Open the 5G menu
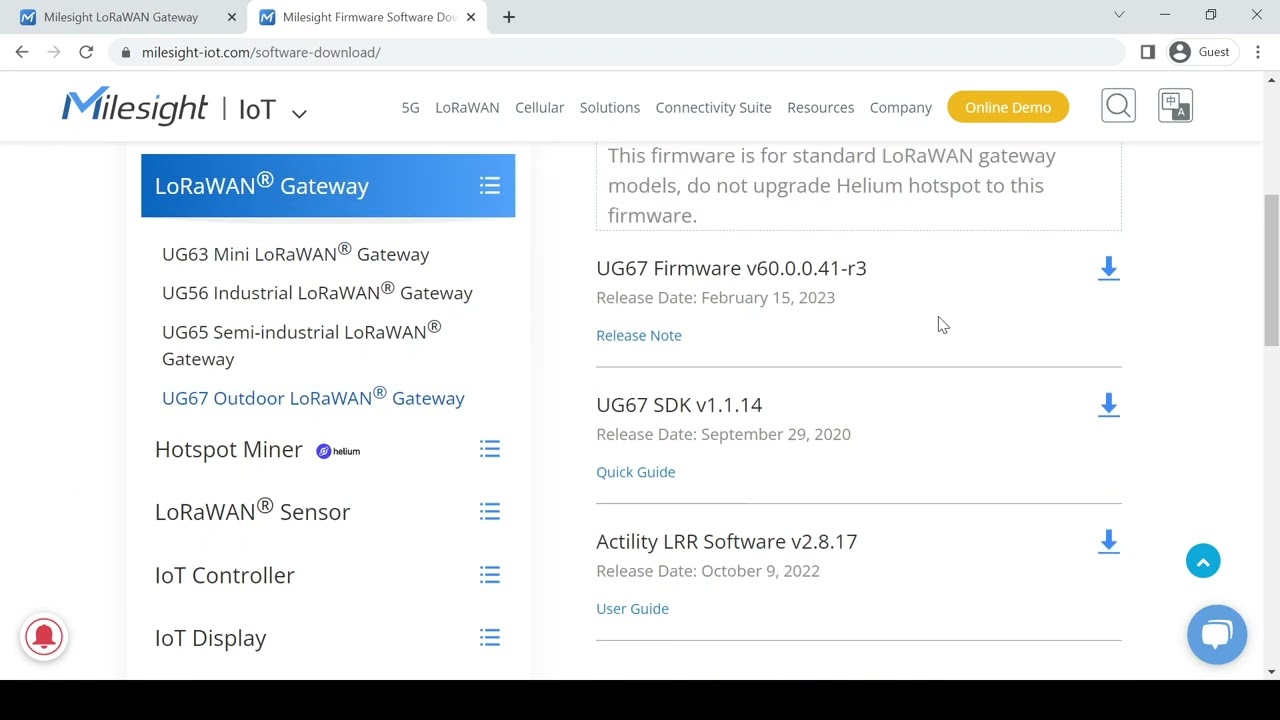1280x720 pixels. pyautogui.click(x=410, y=107)
